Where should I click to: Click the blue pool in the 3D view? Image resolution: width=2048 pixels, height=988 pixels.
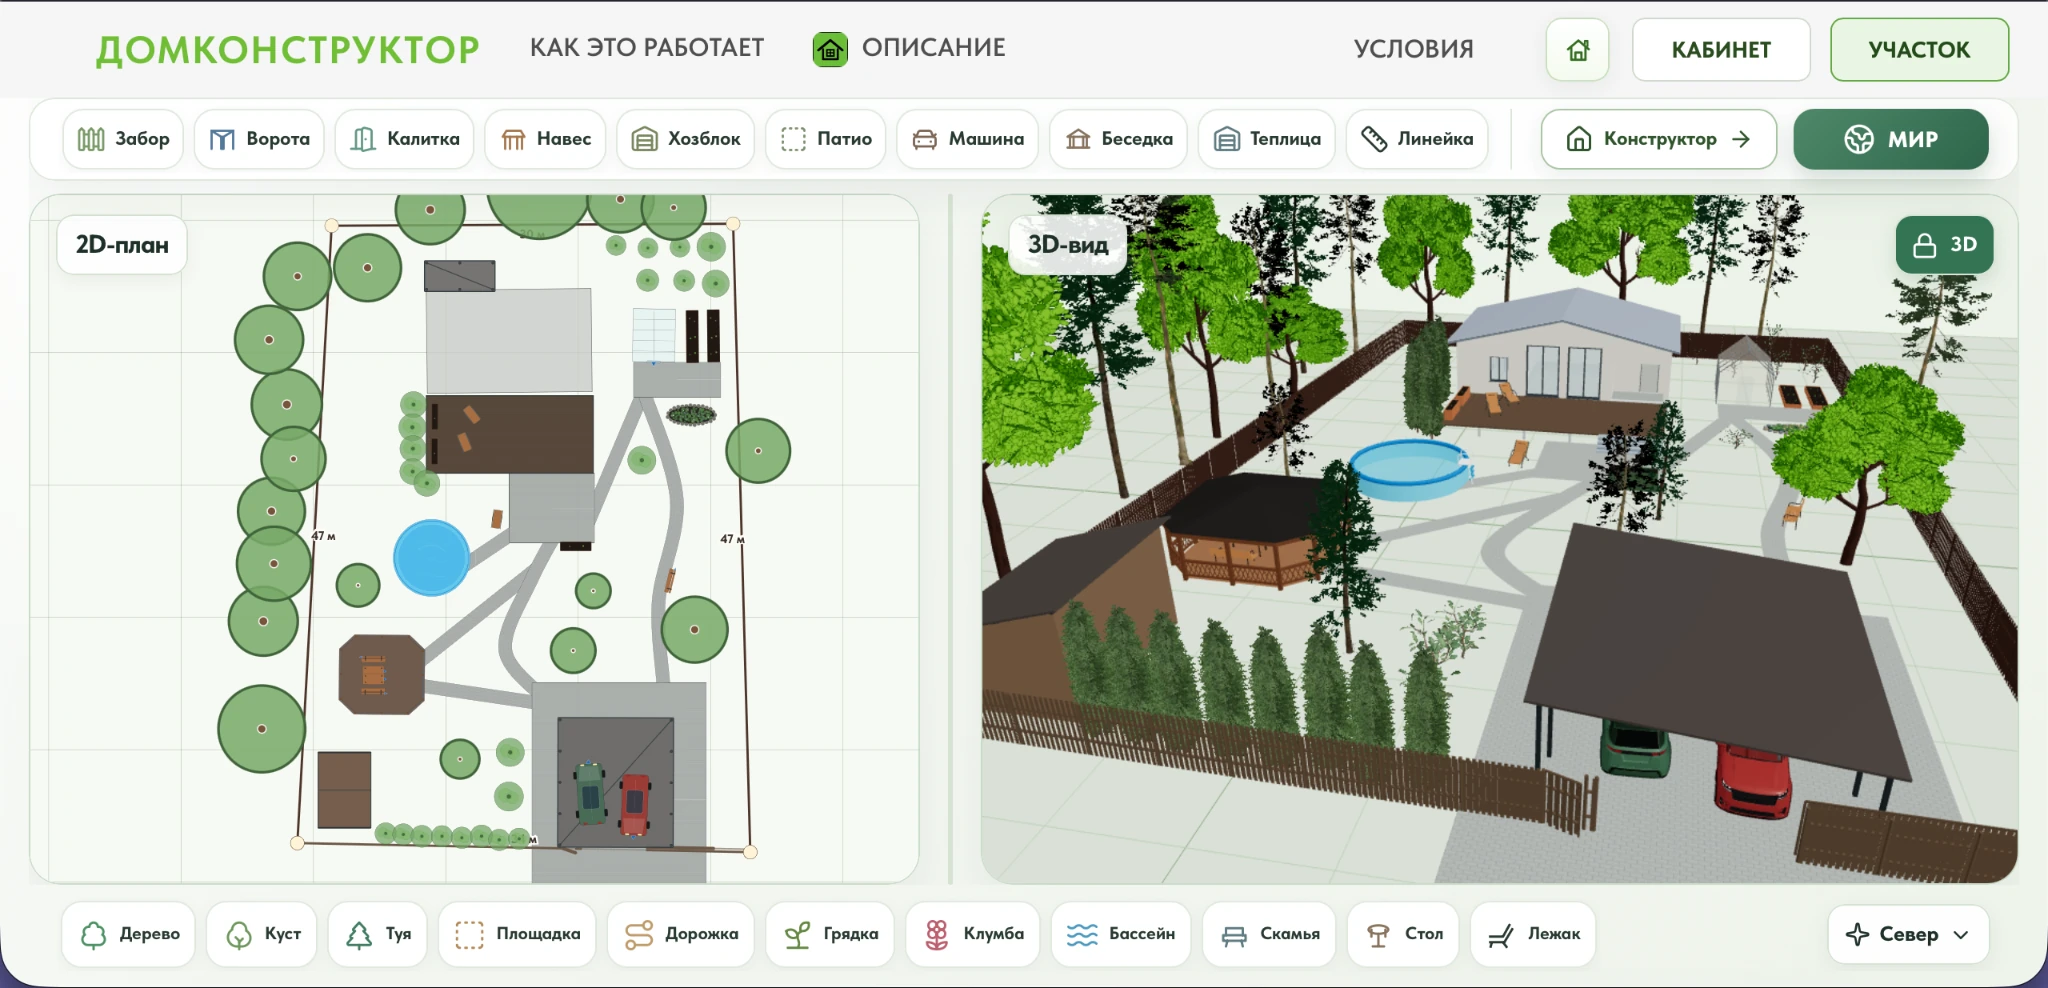coord(1410,468)
